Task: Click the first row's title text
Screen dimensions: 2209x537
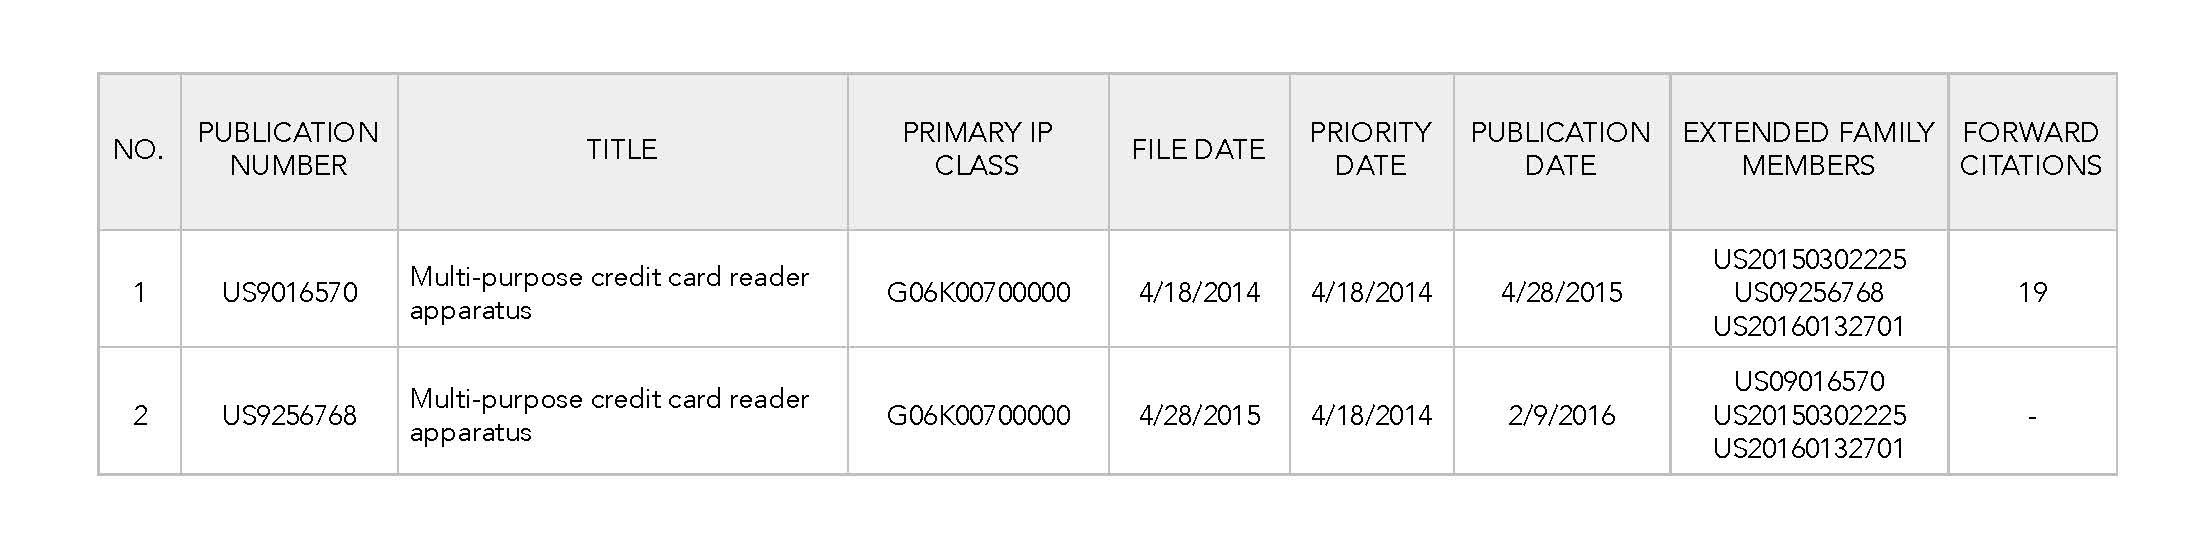Action: [x=609, y=293]
